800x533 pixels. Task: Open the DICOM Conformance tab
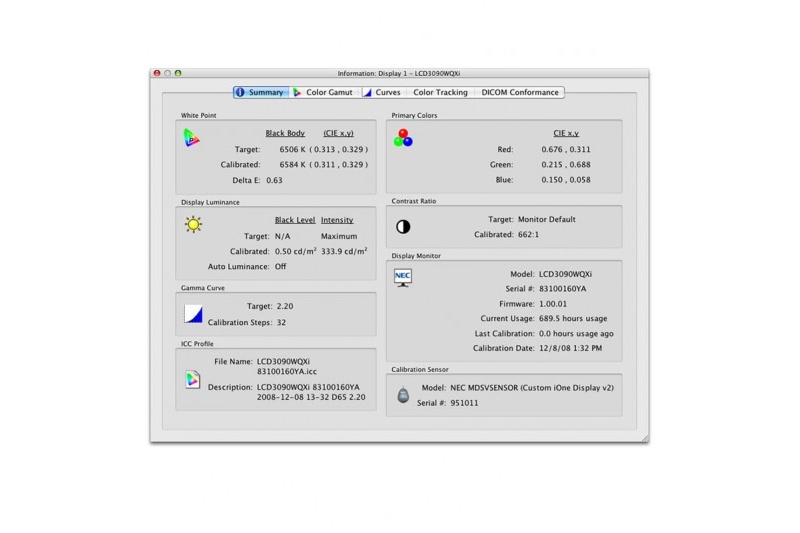[520, 92]
